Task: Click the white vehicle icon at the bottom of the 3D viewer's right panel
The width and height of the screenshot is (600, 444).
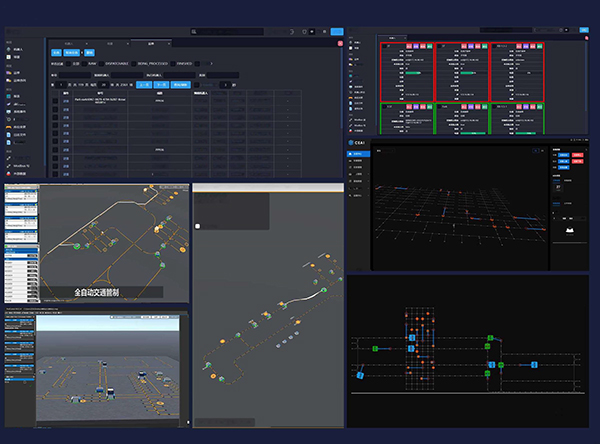Action: (x=570, y=230)
